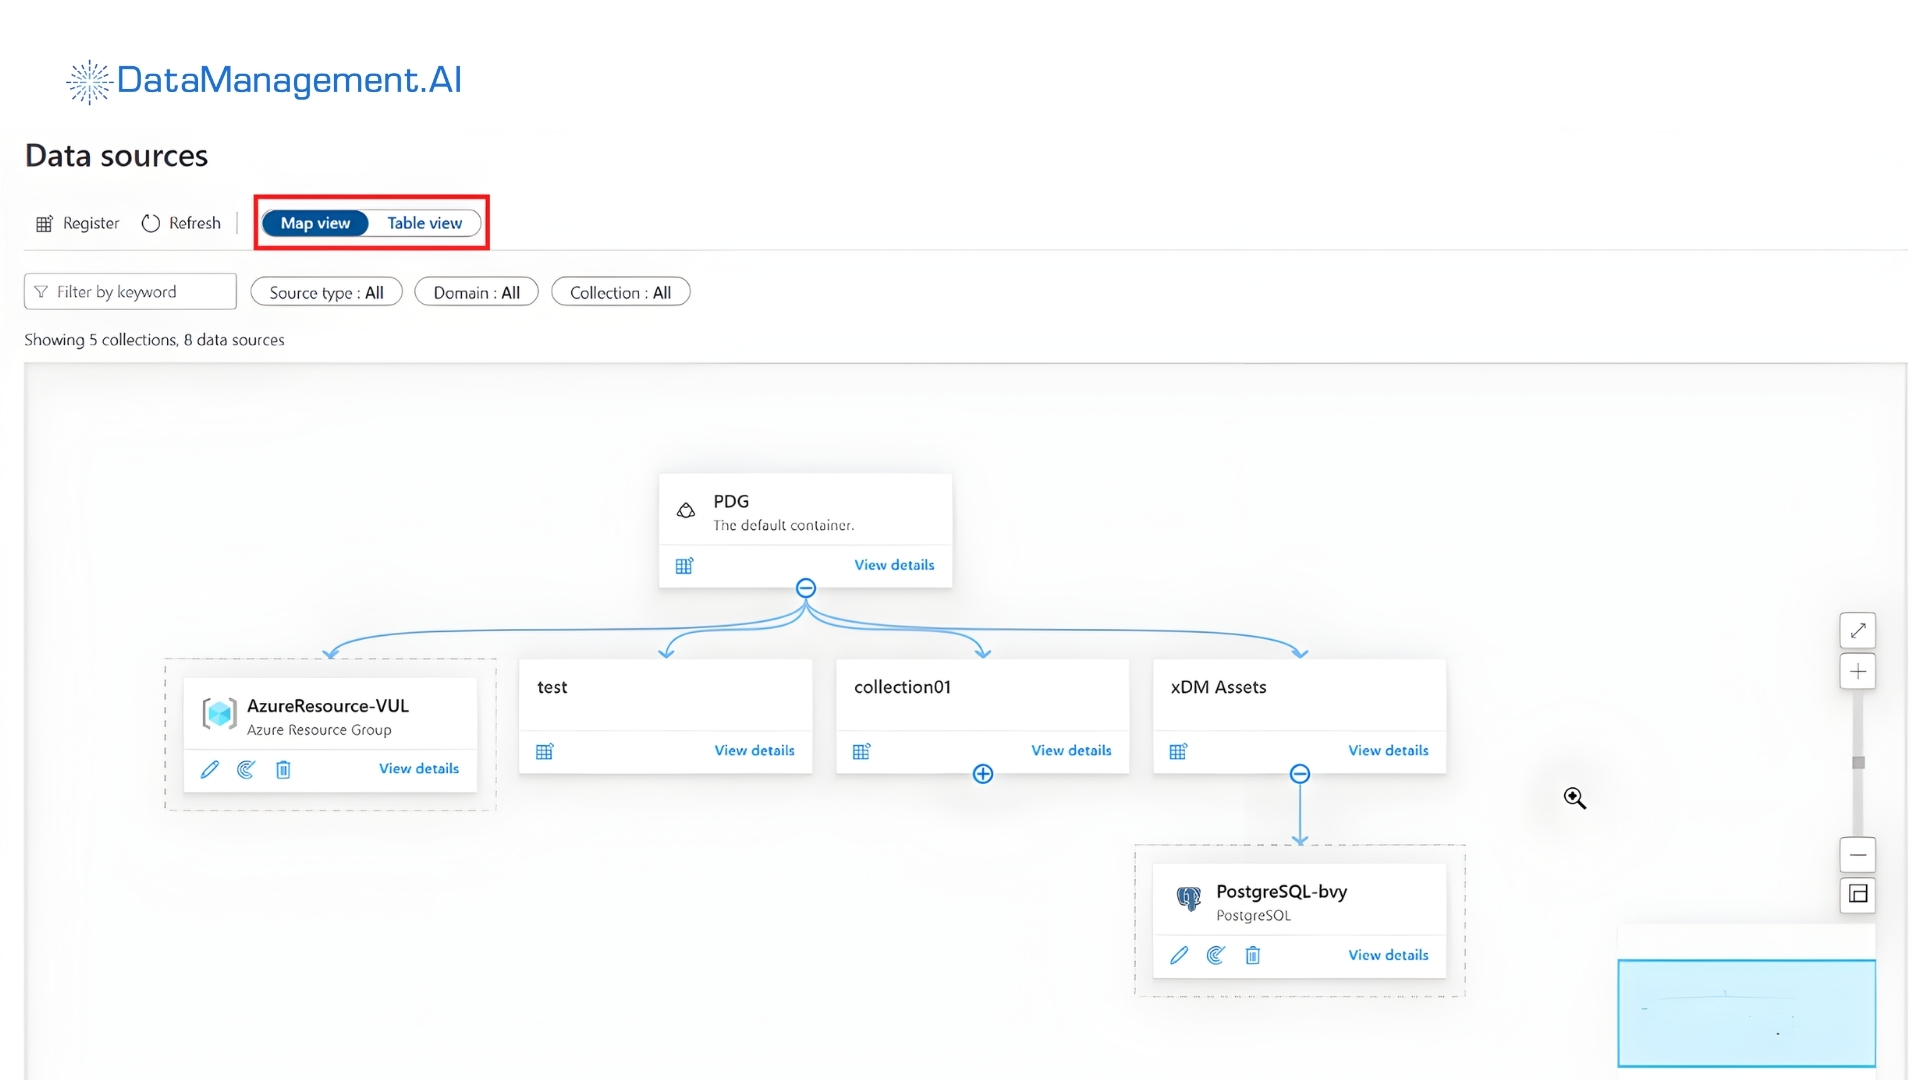This screenshot has height=1080, width=1920.
Task: Click the Filter by keyword field
Action: click(x=129, y=291)
